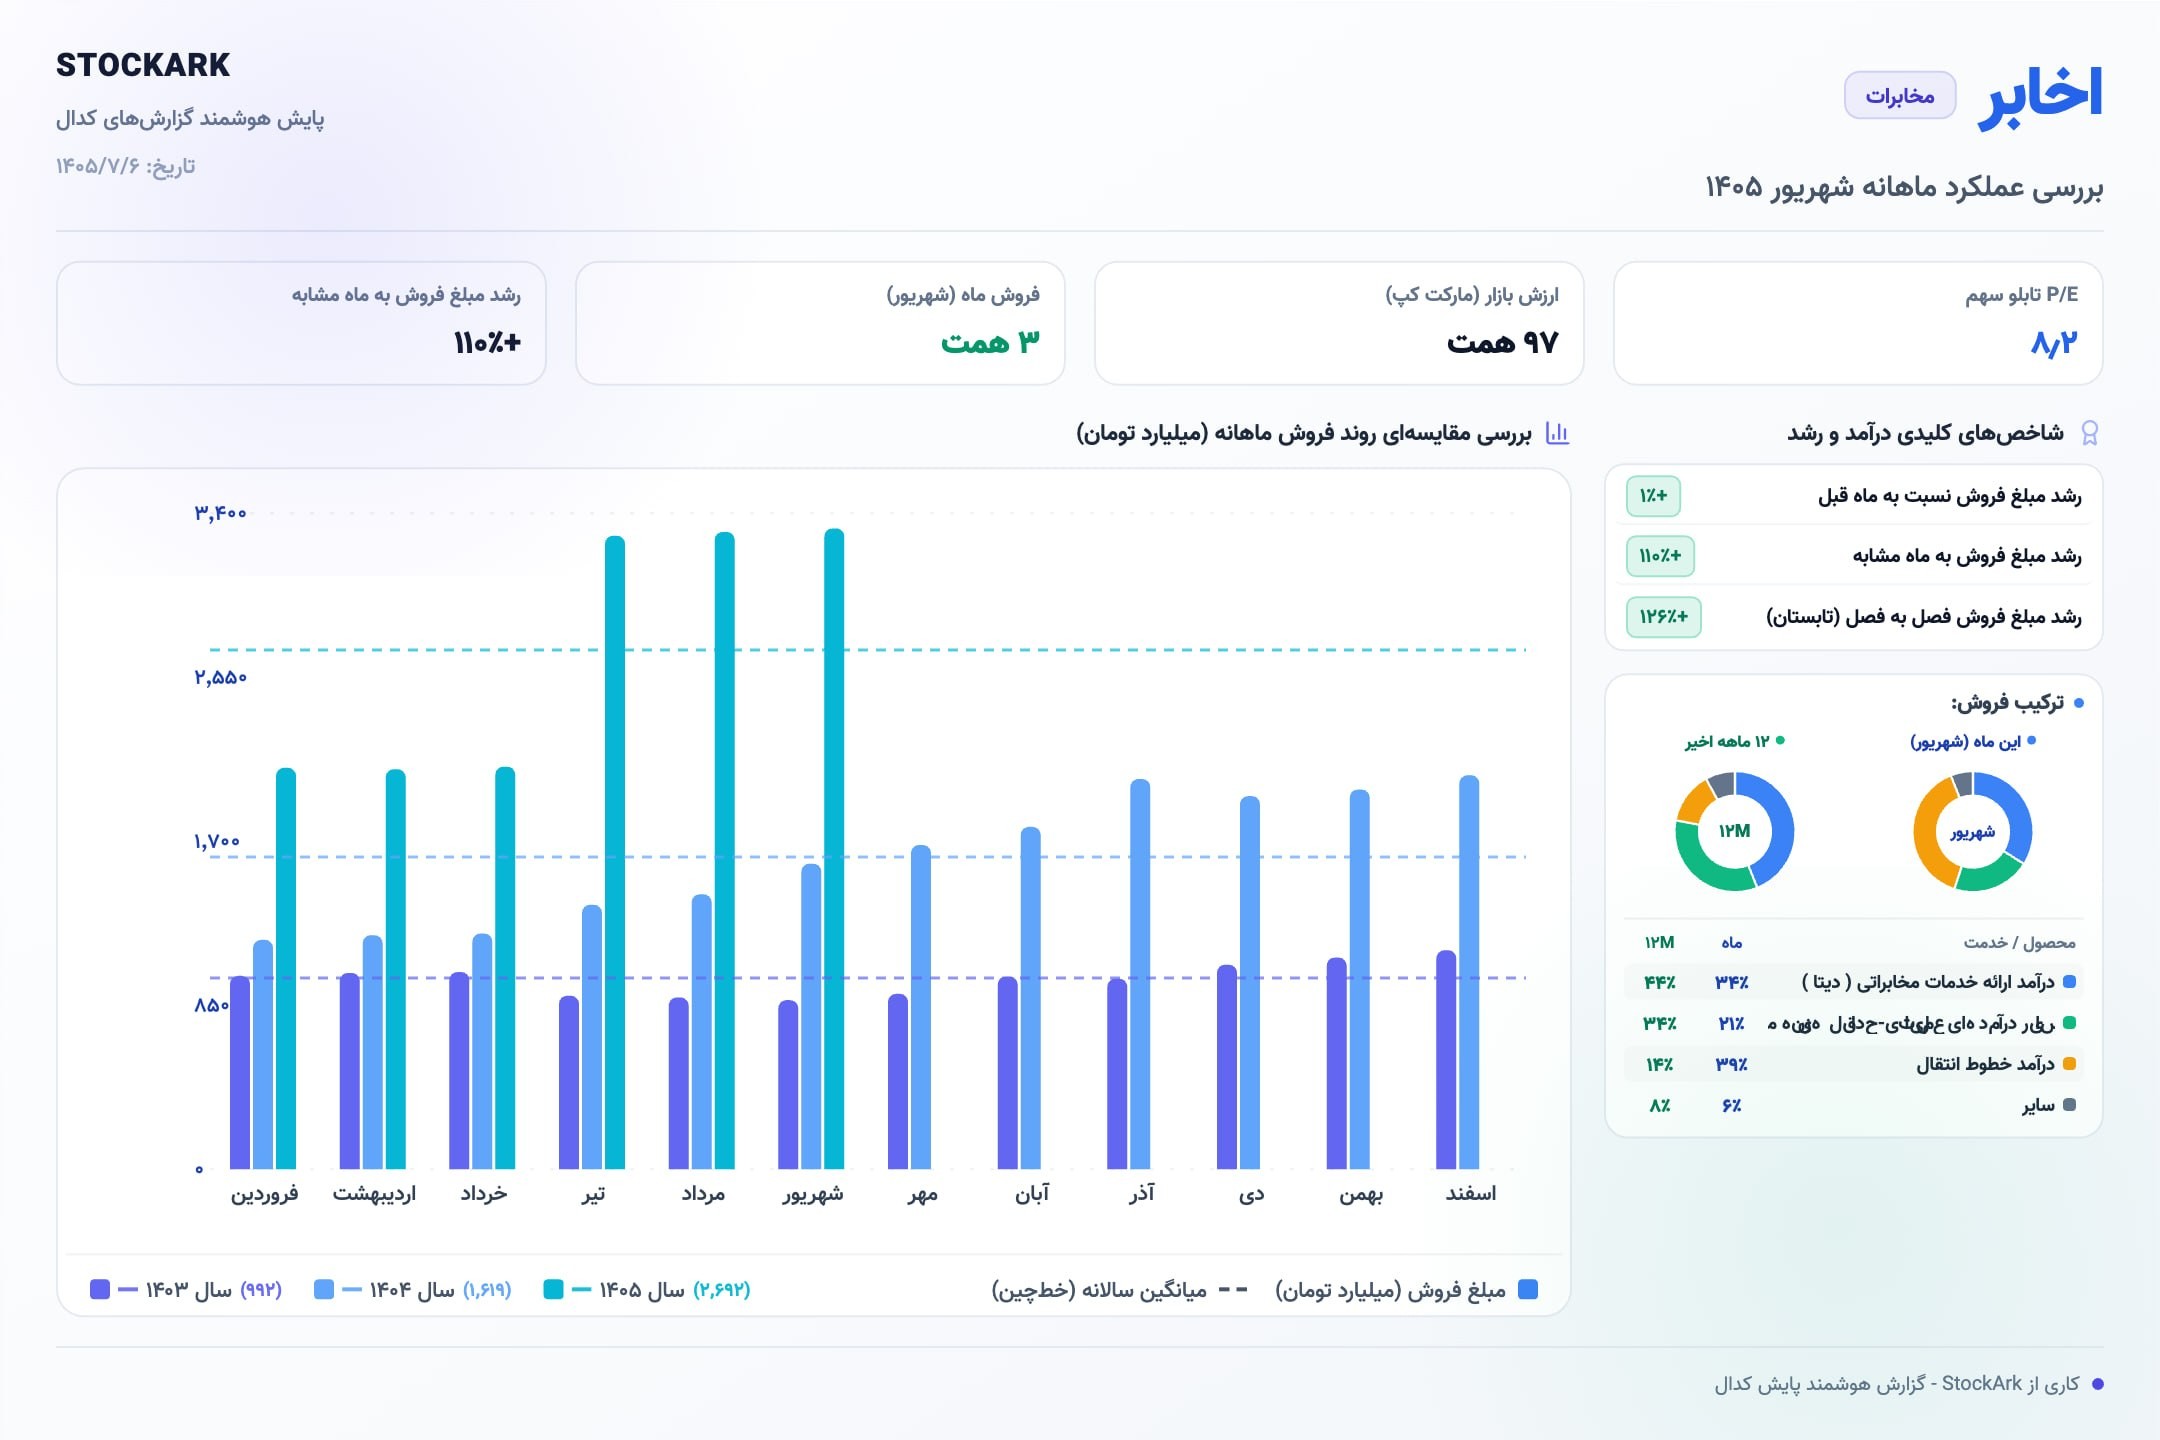
Task: Click the اردیبهشت axis label
Action: click(x=374, y=1194)
